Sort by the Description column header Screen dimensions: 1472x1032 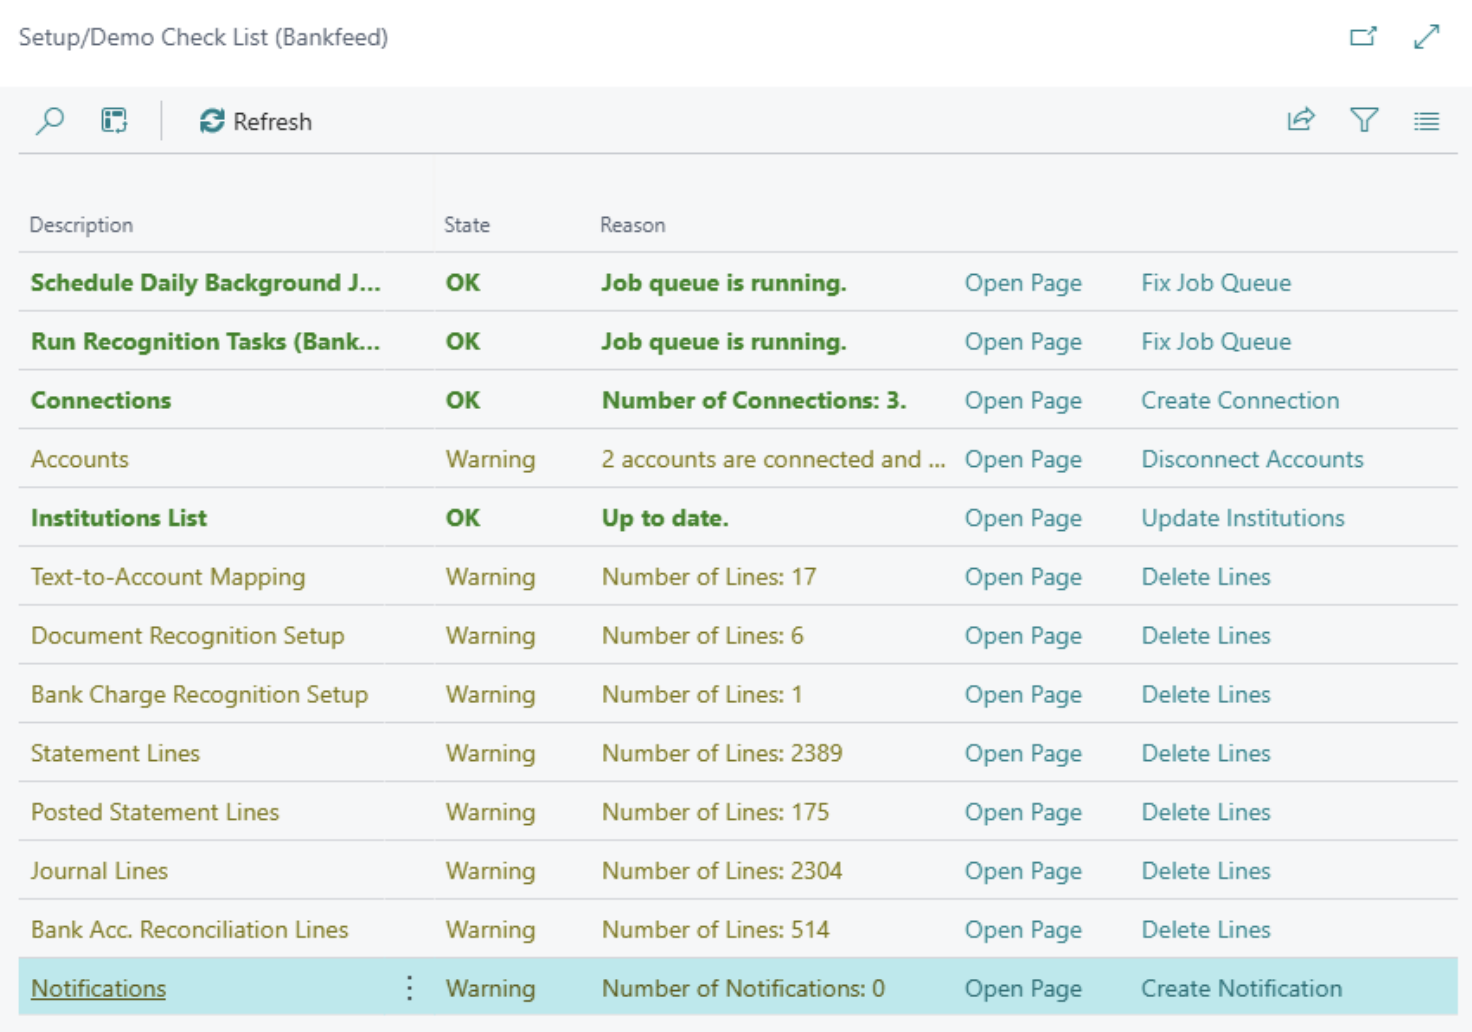pos(81,225)
